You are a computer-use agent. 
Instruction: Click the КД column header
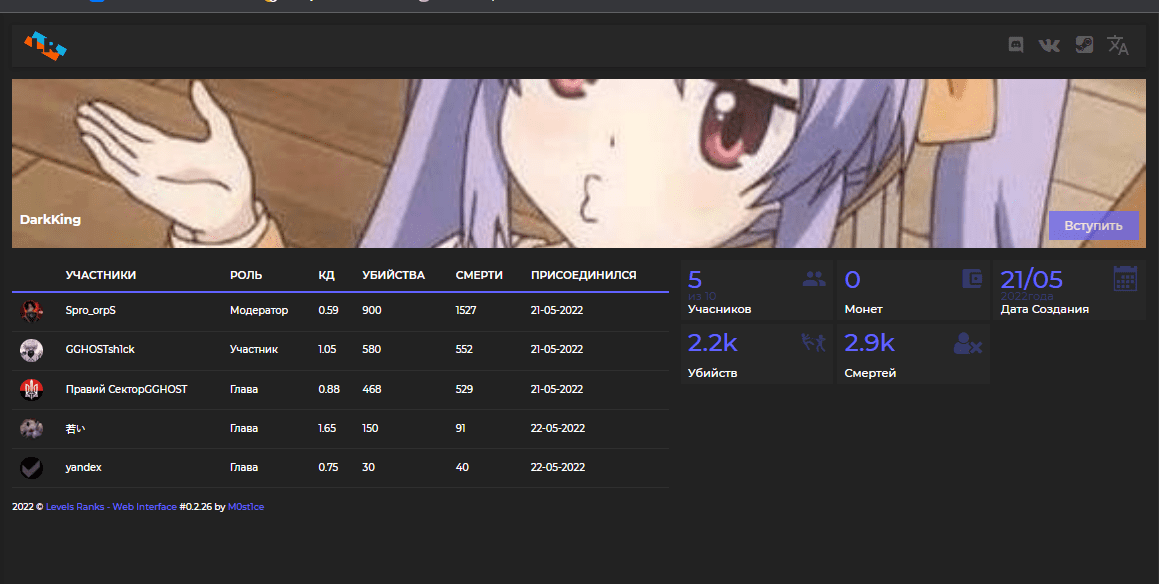point(326,275)
